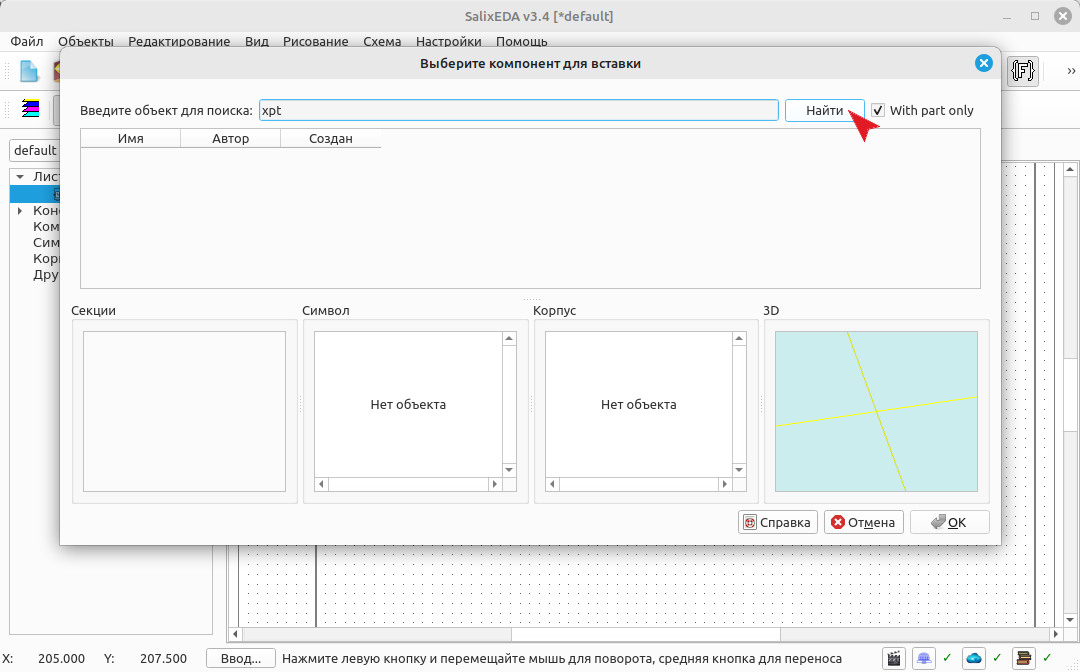Click the Y coordinate value 207.500
This screenshot has height=672, width=1080.
tap(163, 658)
